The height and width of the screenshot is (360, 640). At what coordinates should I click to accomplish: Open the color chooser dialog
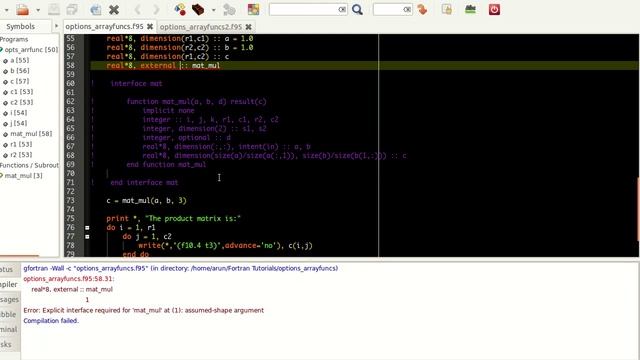253,9
